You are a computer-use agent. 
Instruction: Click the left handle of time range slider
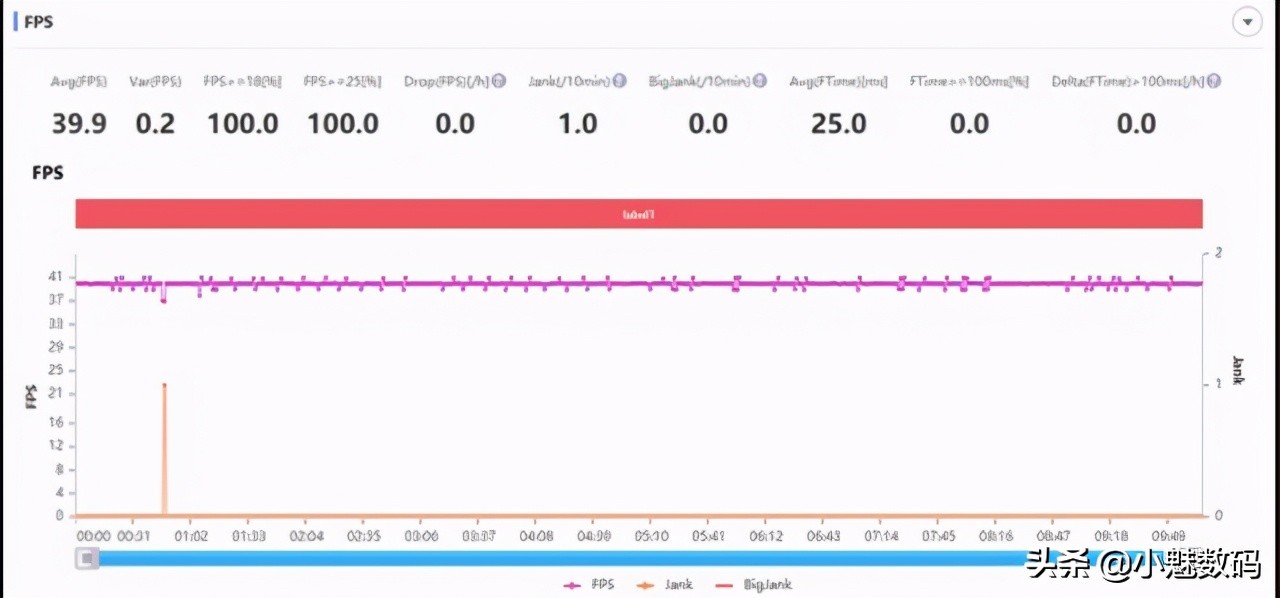coord(88,558)
